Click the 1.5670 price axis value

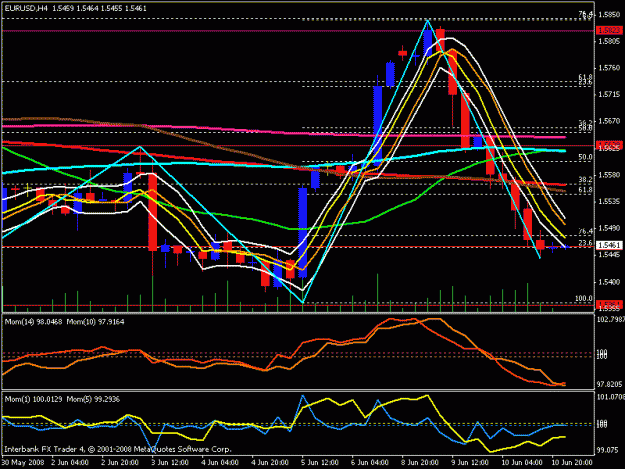(609, 121)
